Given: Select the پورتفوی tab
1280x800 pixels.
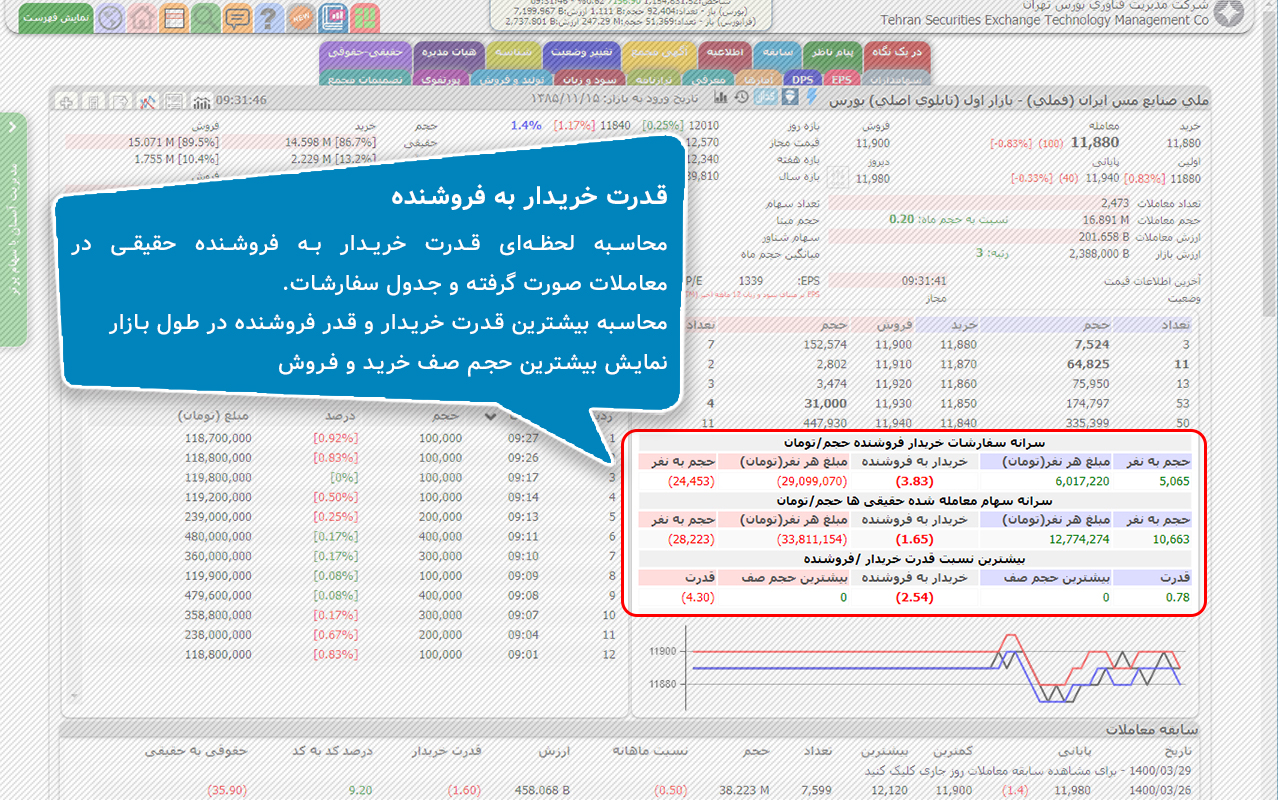Looking at the screenshot, I should 441,79.
